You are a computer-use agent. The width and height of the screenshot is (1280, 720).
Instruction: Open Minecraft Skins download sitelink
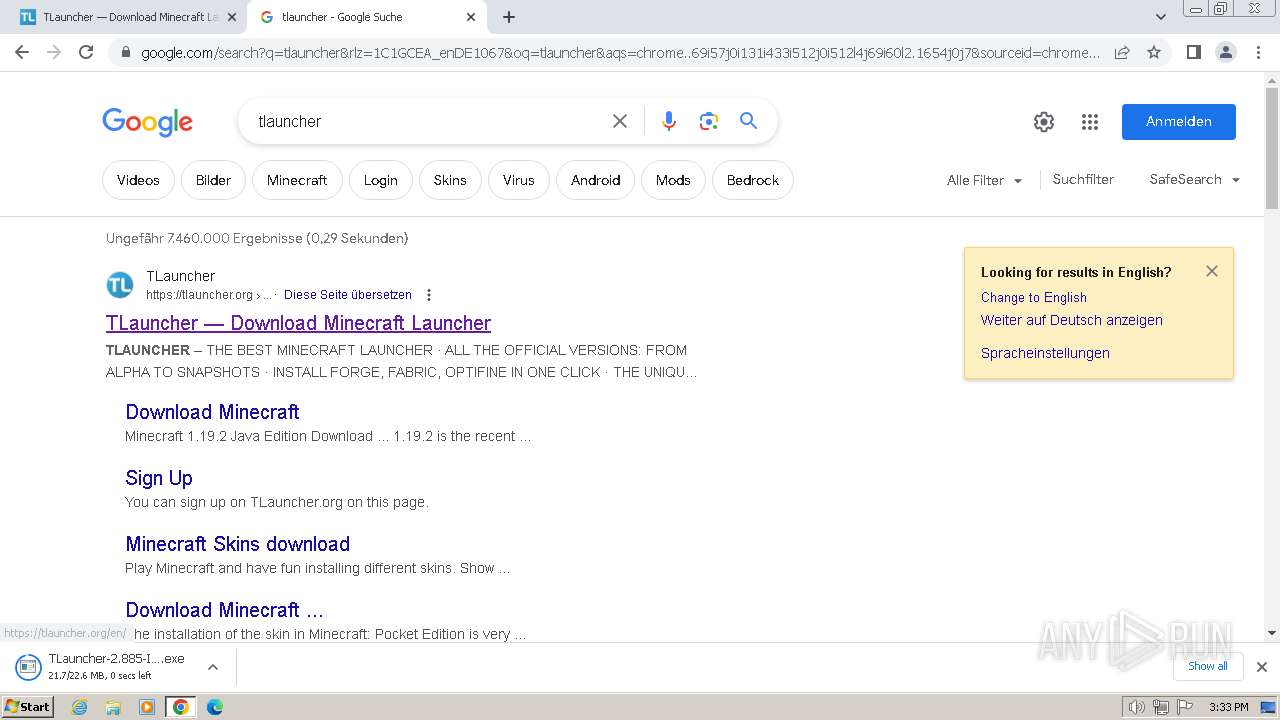click(238, 544)
